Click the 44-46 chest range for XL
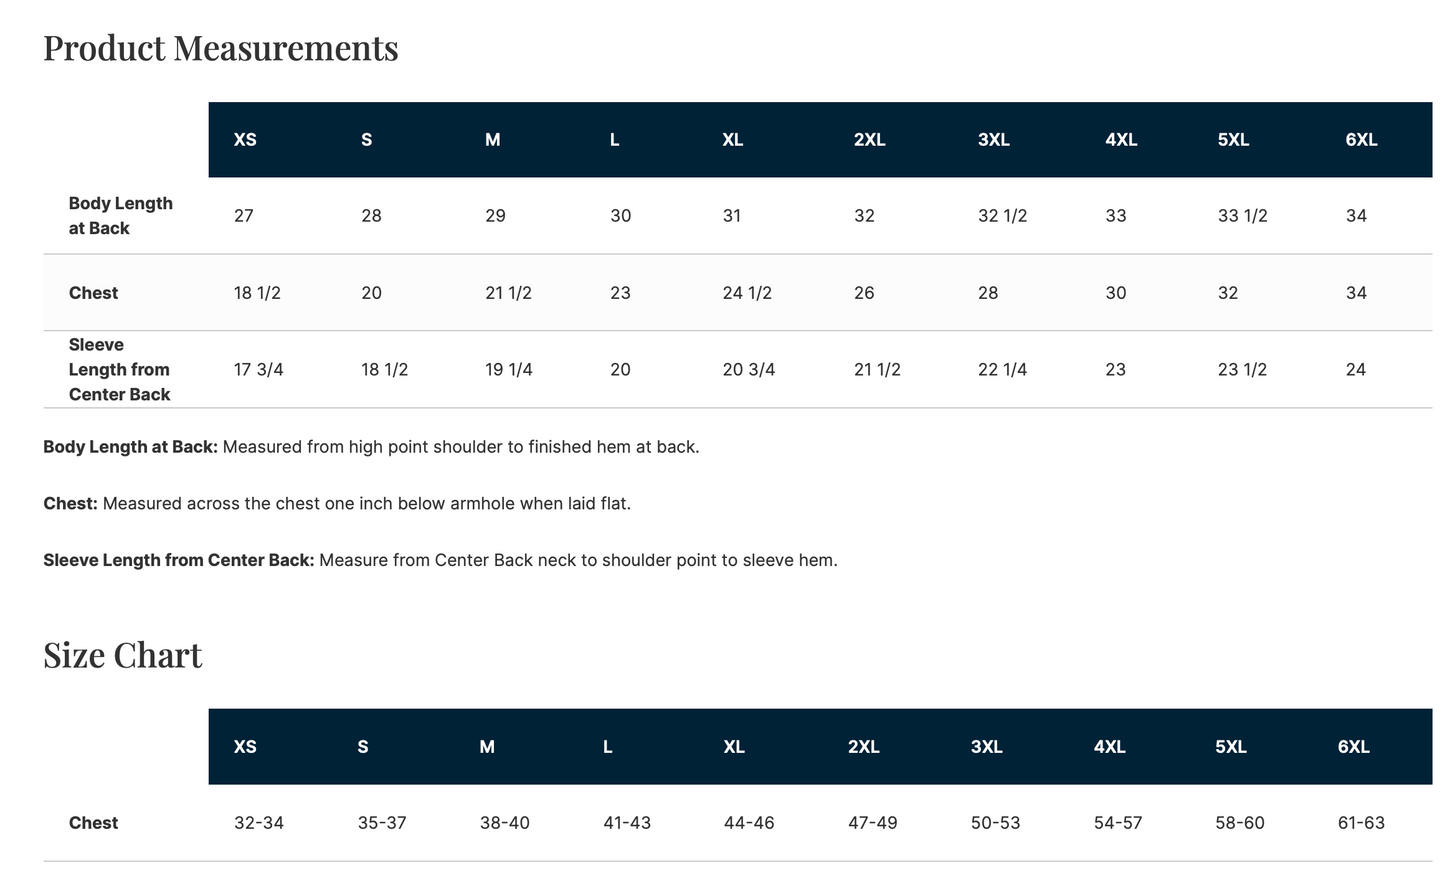The image size is (1445, 883). pos(749,823)
